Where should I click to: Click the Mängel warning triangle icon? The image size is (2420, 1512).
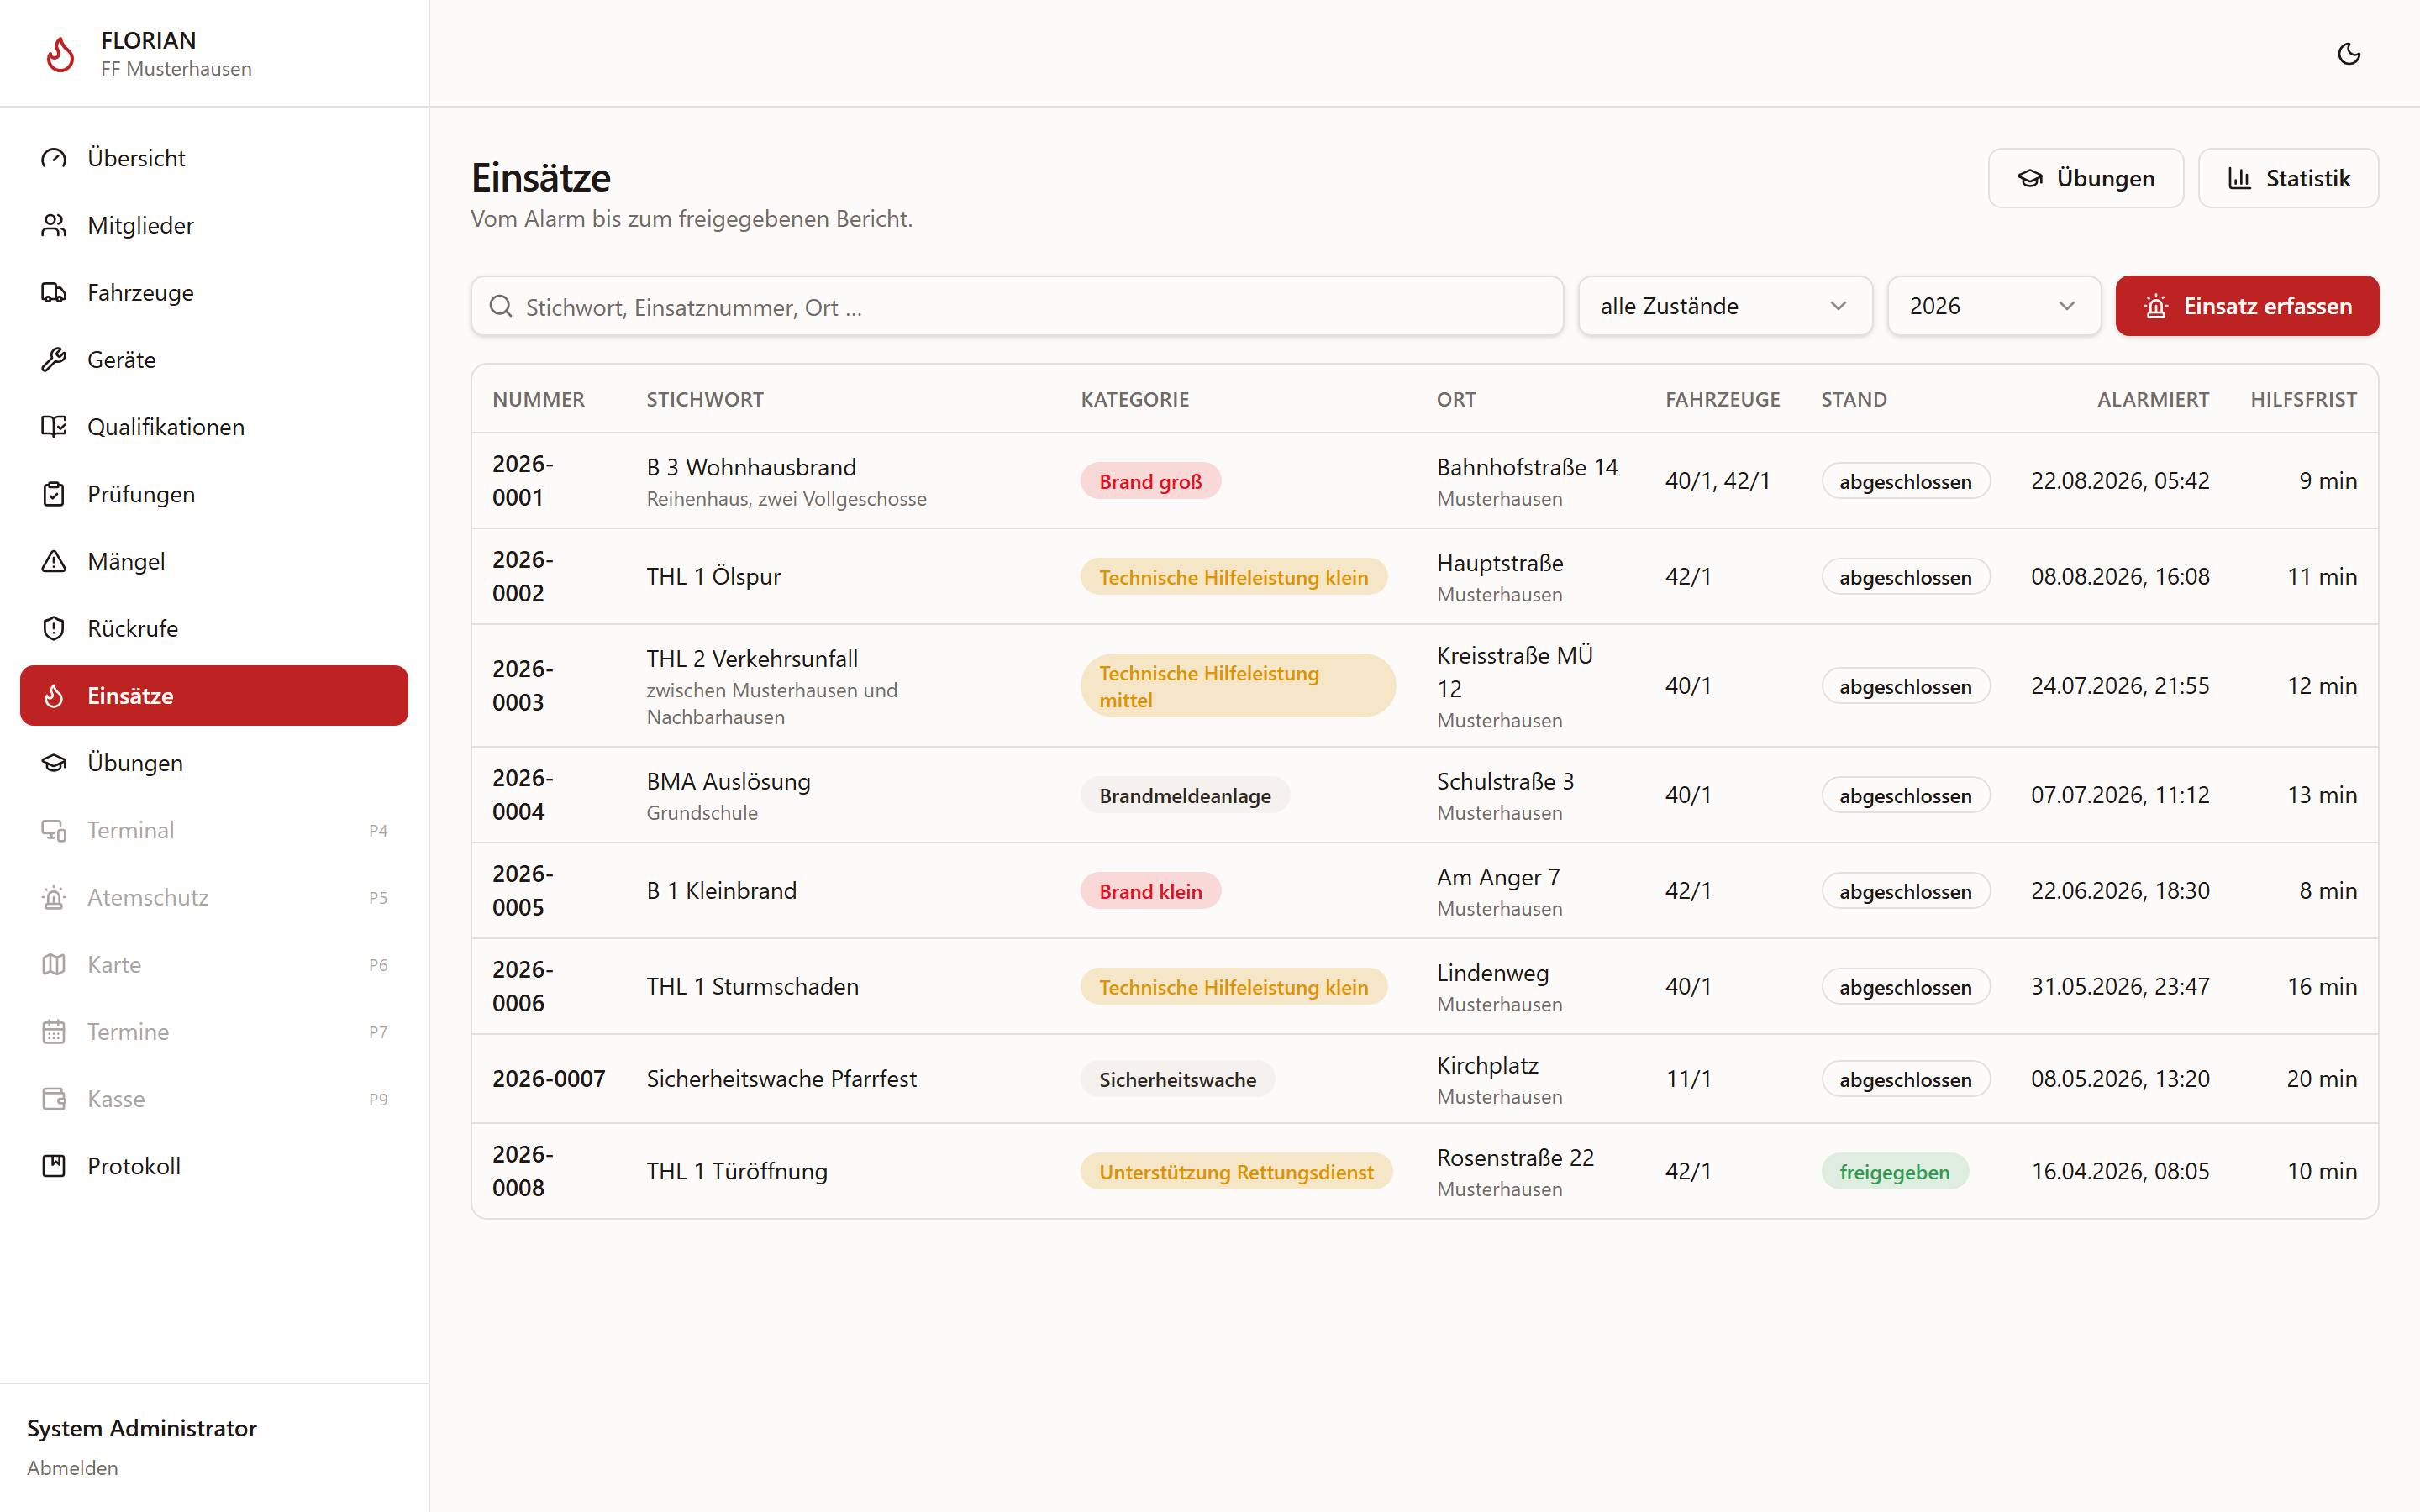[54, 561]
